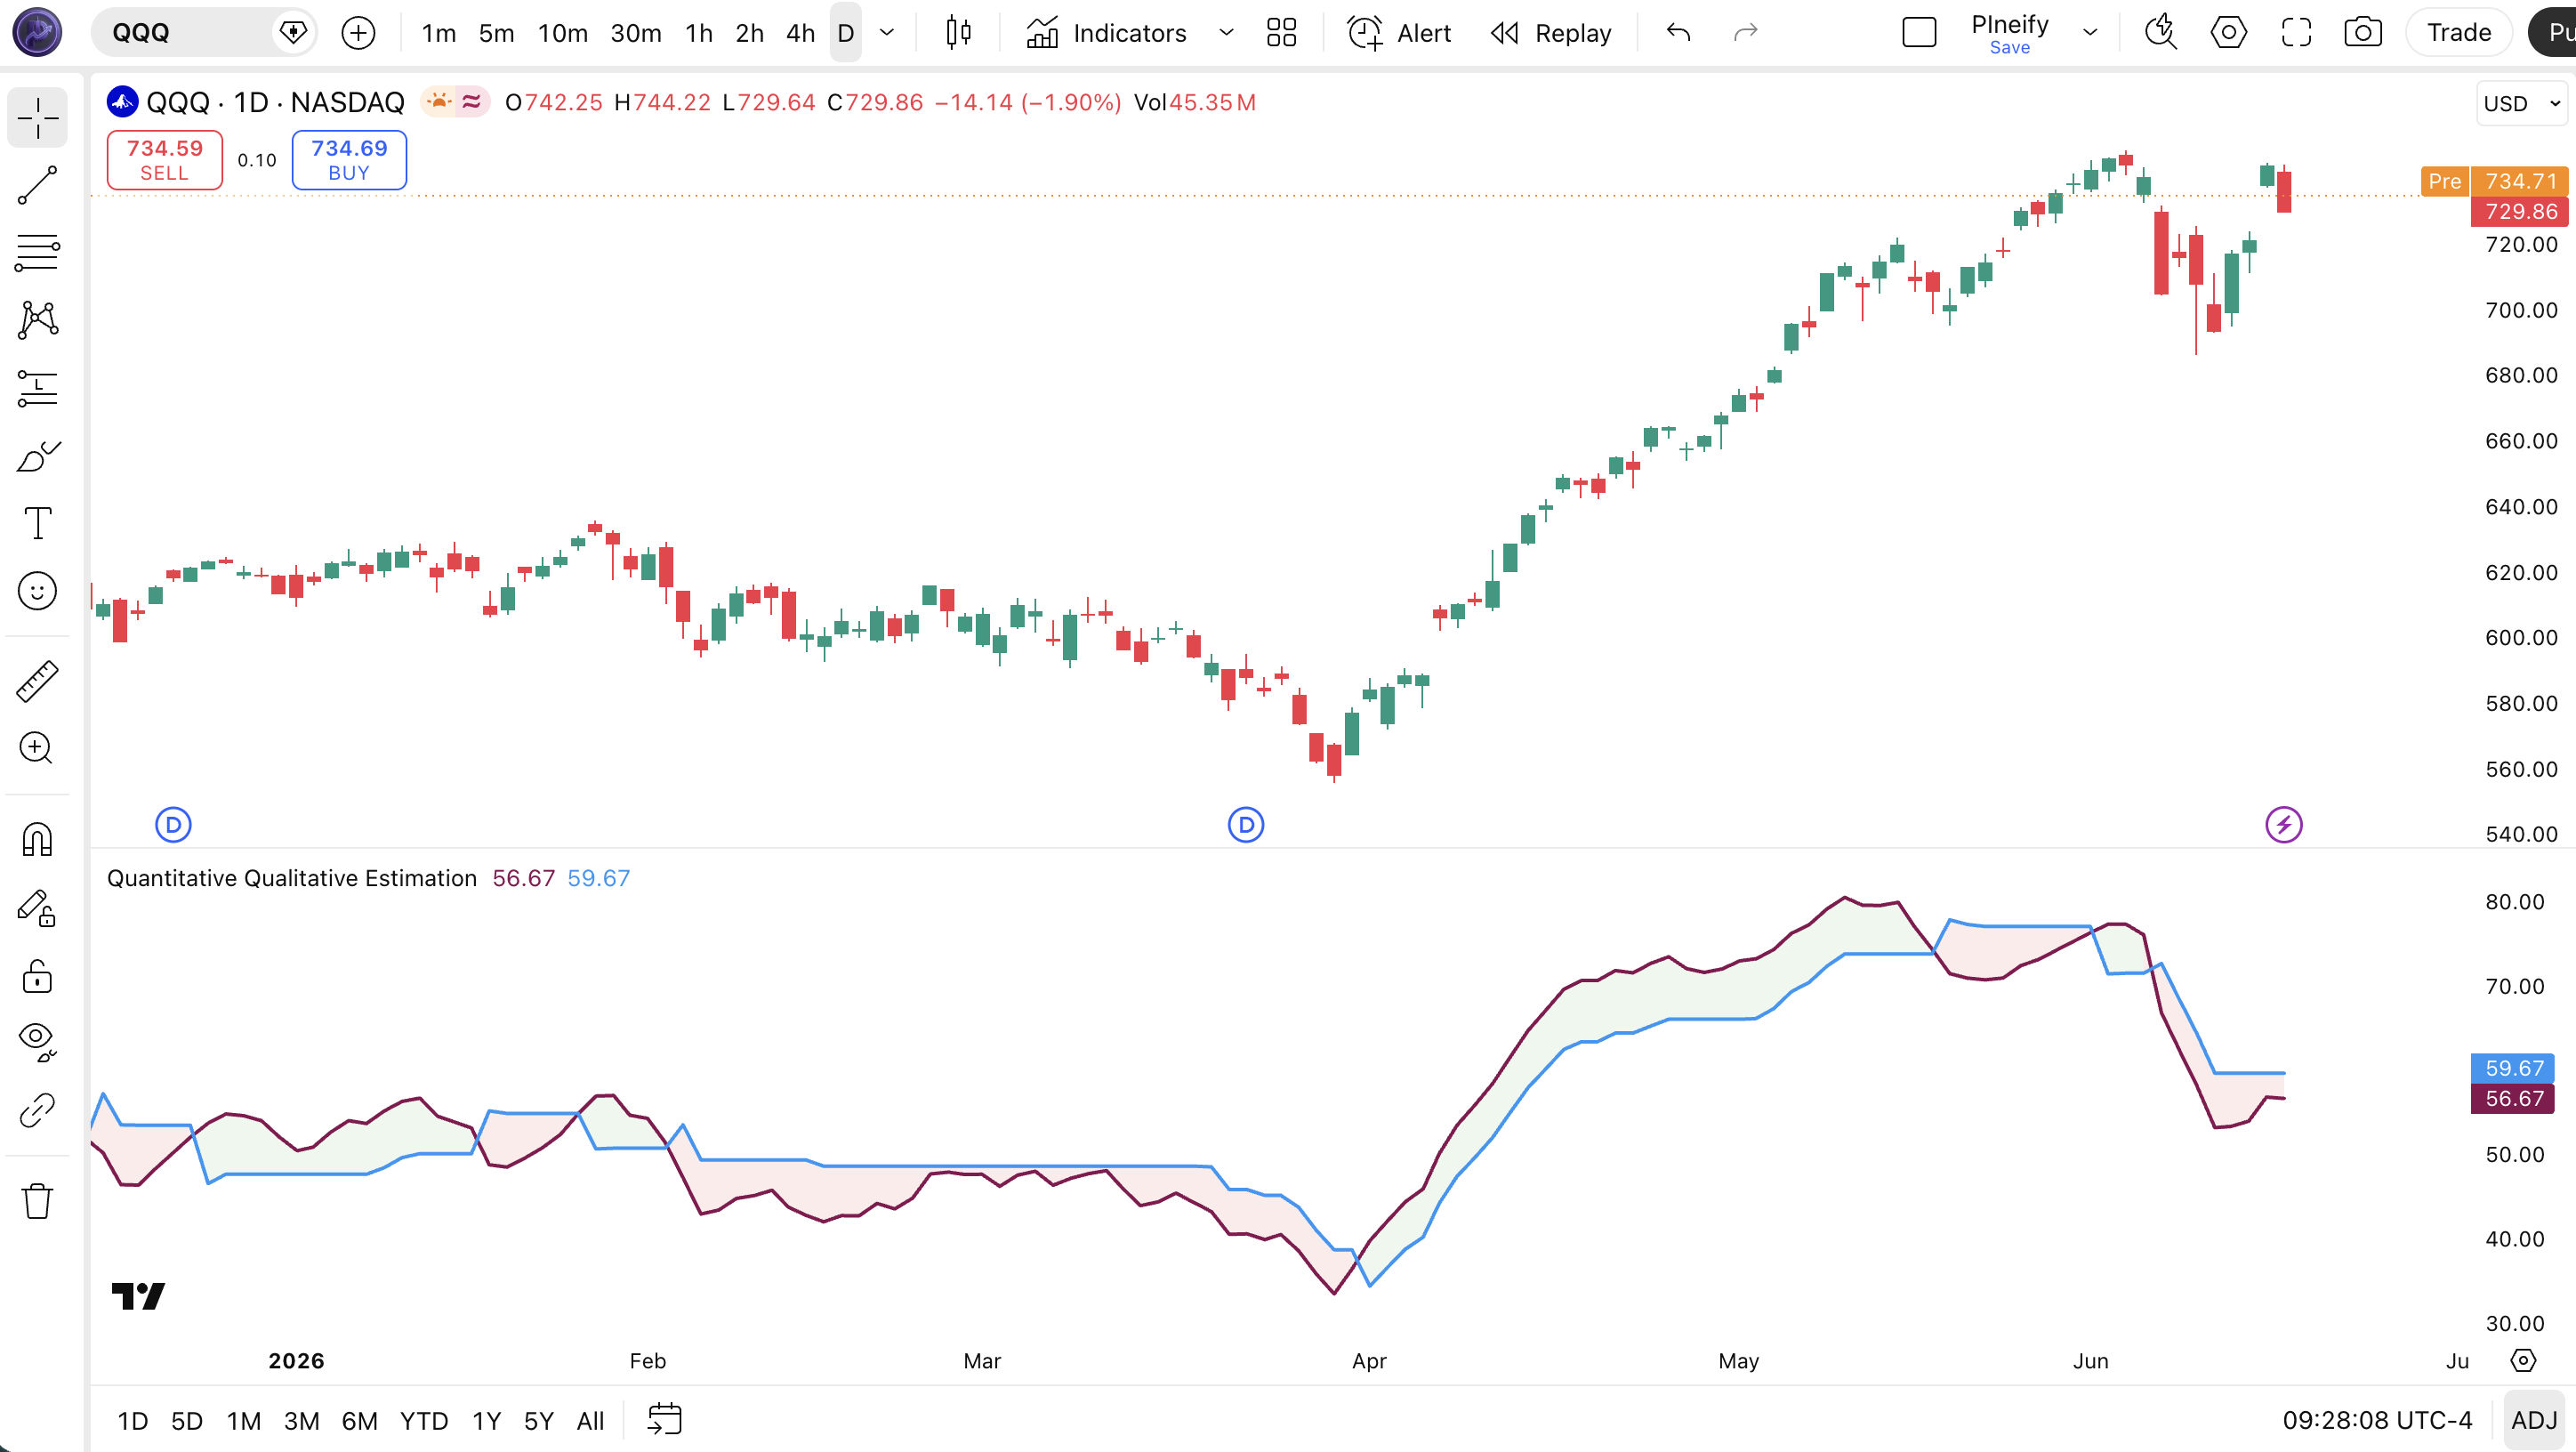Activate the zoom in tool
Viewport: 2576px width, 1452px height.
click(38, 748)
